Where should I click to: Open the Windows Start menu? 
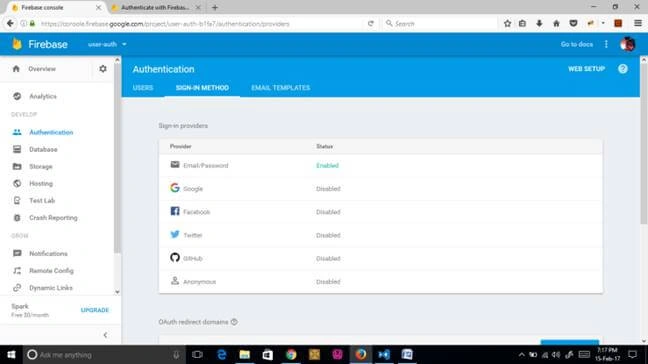coord(11,354)
